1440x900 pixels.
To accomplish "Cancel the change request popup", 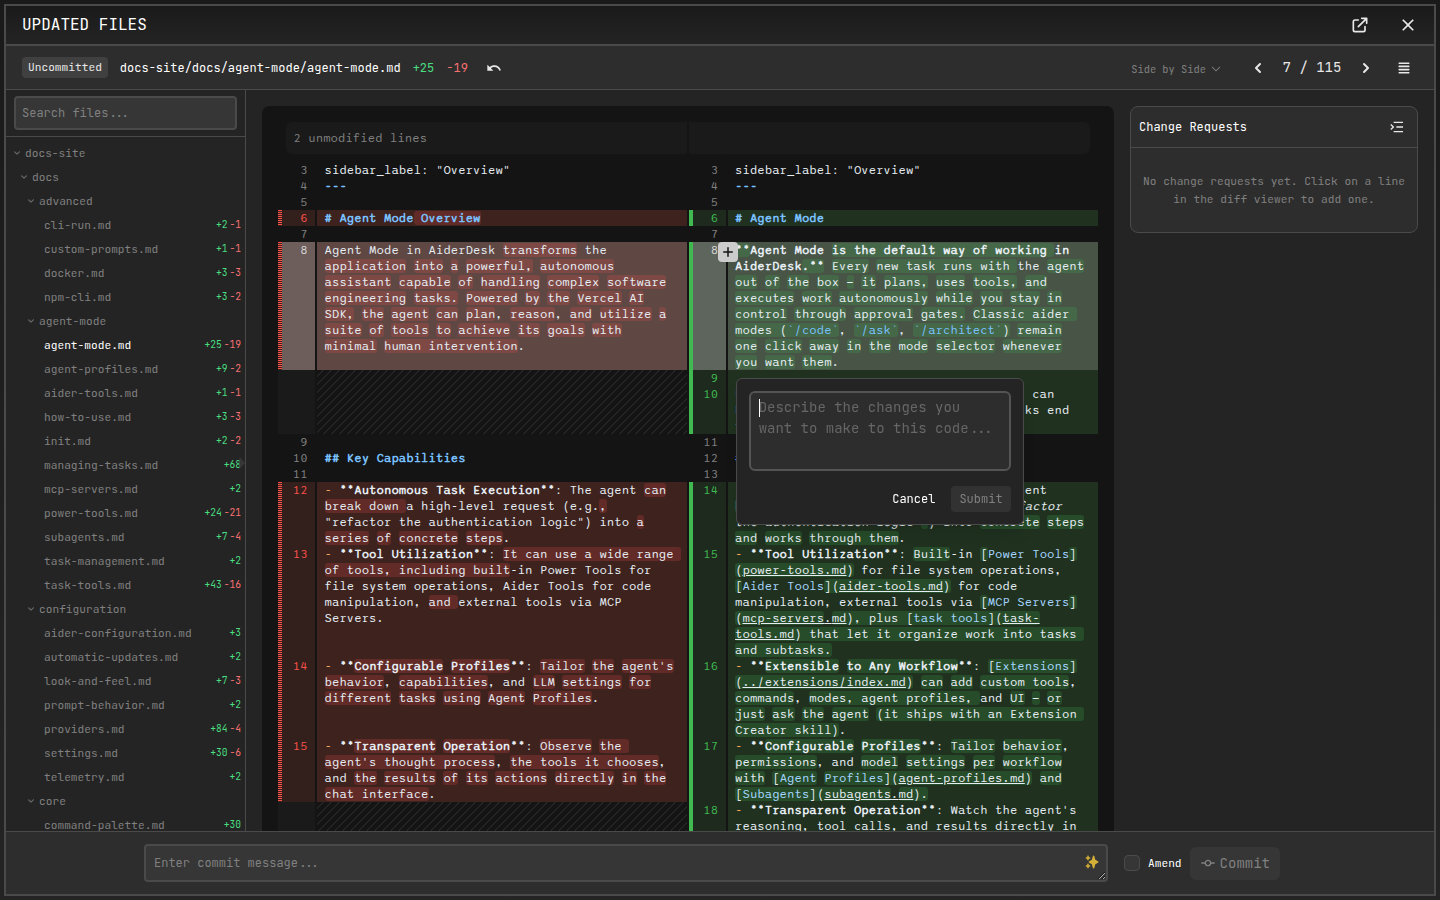I will [913, 499].
